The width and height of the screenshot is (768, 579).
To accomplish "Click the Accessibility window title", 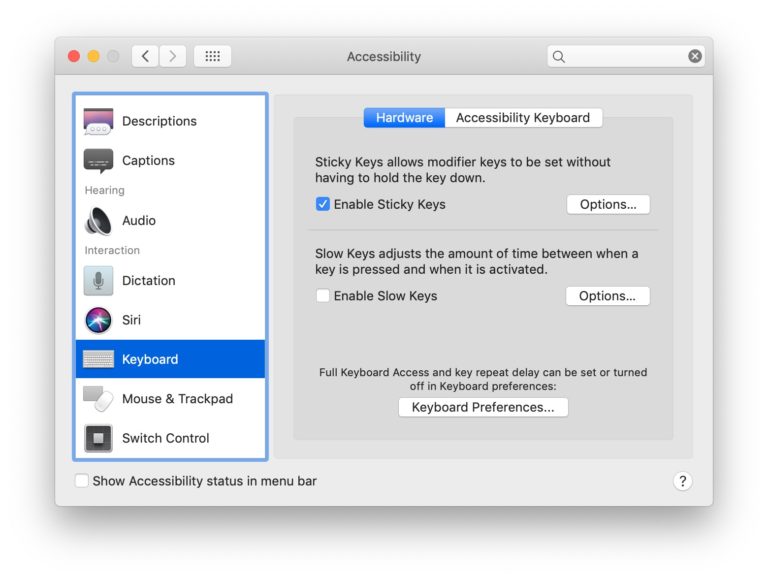I will (x=384, y=57).
